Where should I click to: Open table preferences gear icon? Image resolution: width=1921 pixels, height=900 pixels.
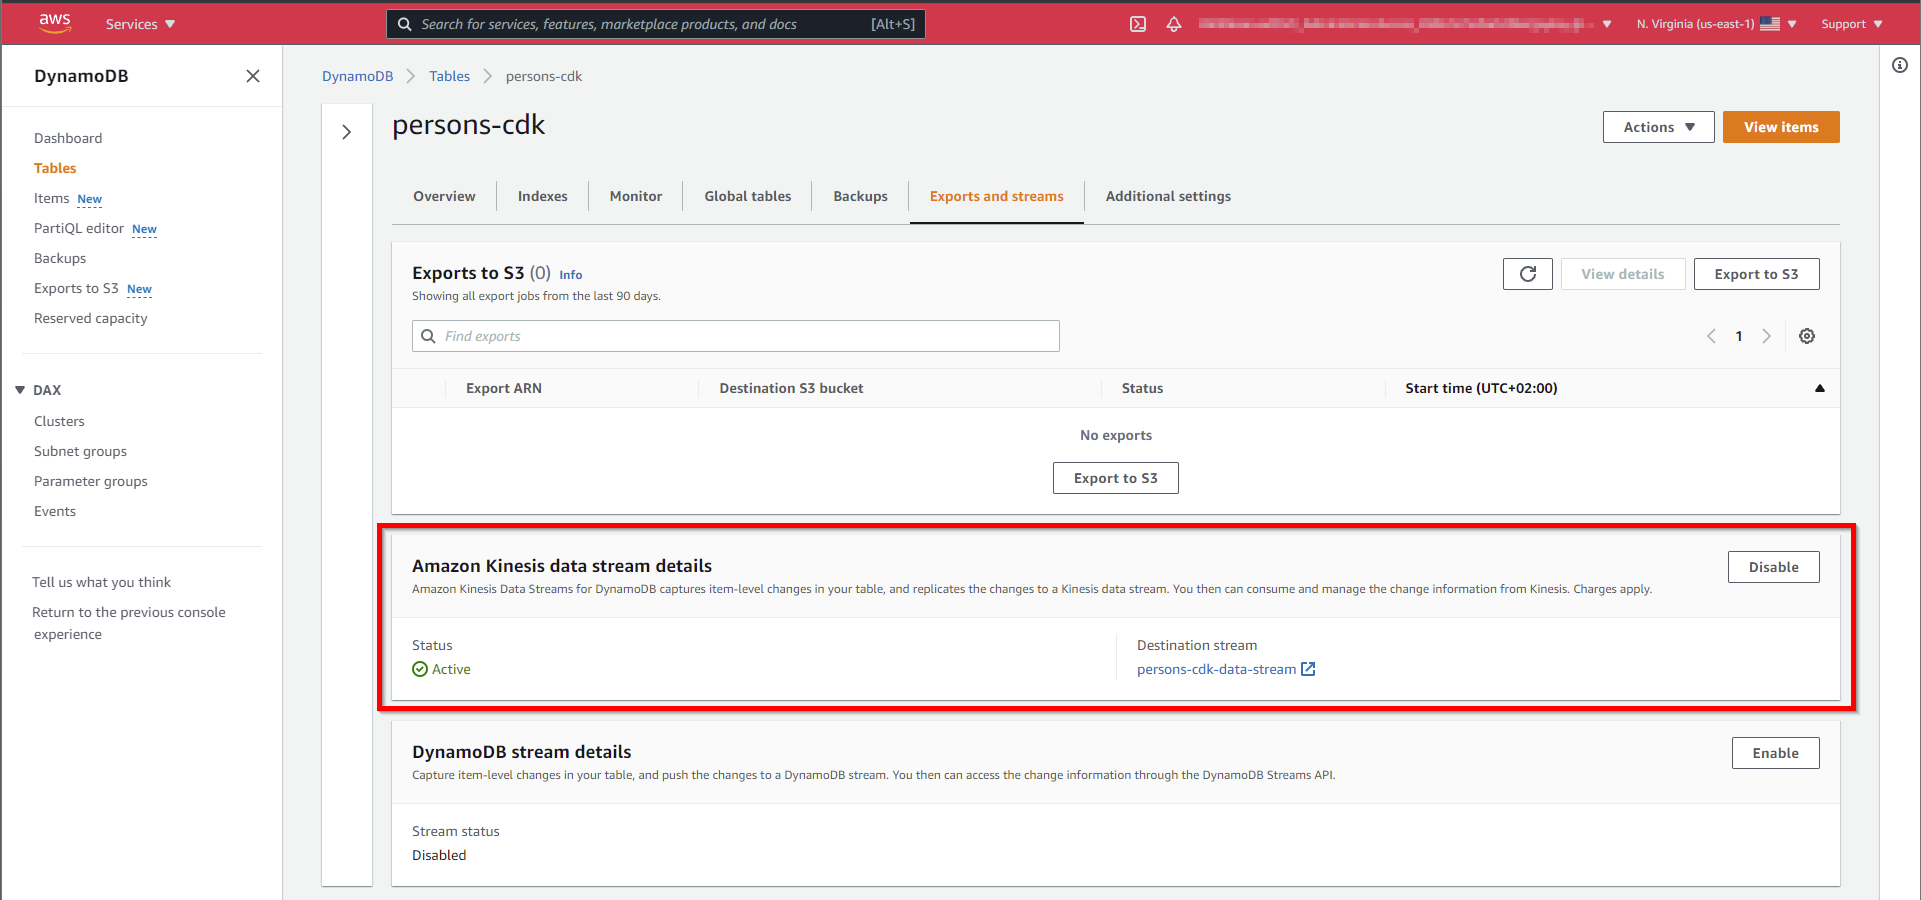click(x=1807, y=336)
